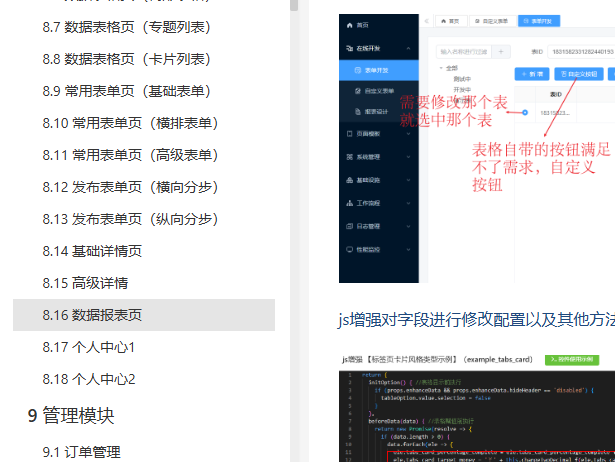
Task: Click the 表单开发 sidebar icon
Action: coord(358,71)
